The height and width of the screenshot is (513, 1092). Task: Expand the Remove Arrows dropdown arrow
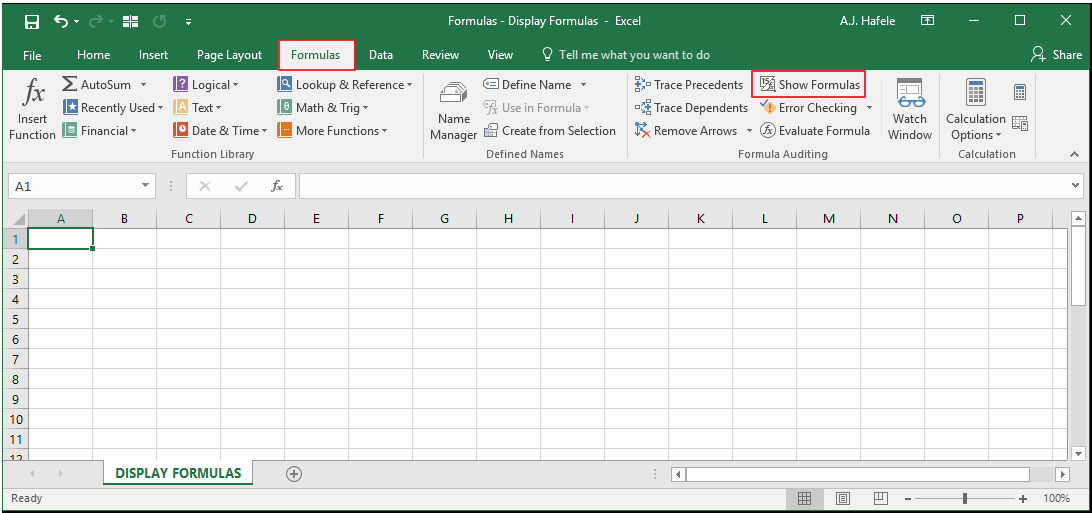click(x=749, y=131)
